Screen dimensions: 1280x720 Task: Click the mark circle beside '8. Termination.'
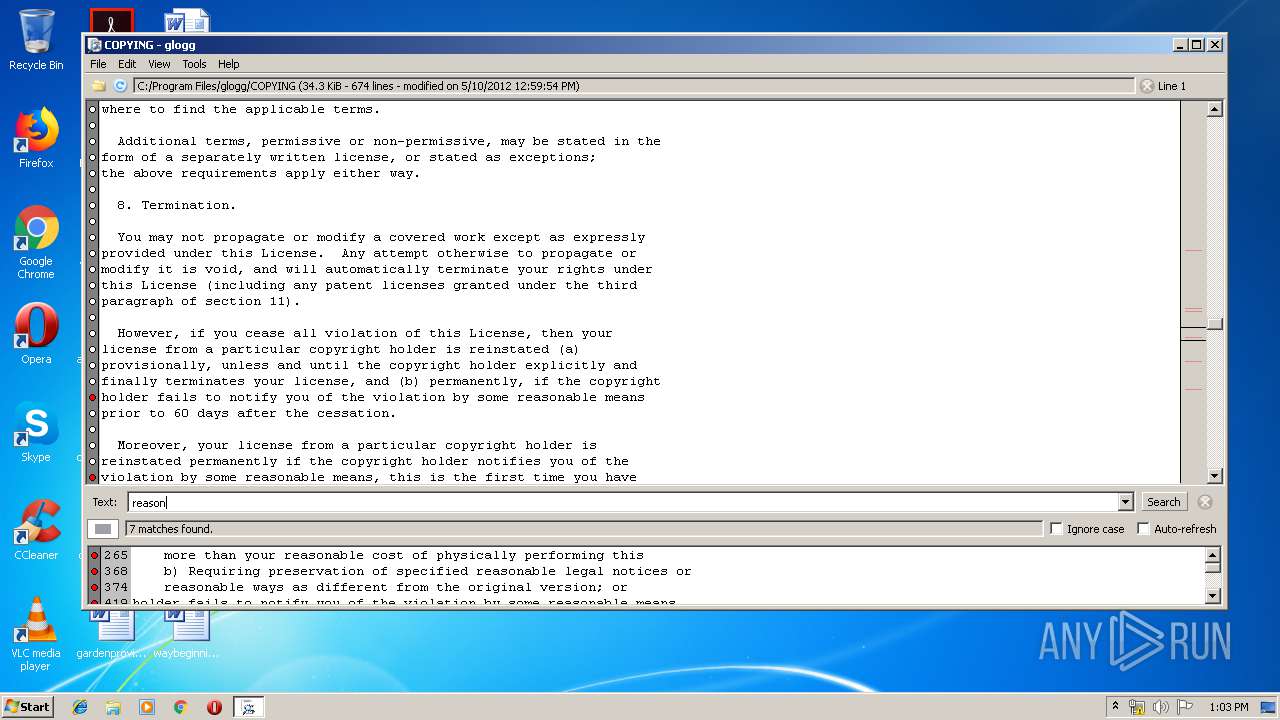93,205
